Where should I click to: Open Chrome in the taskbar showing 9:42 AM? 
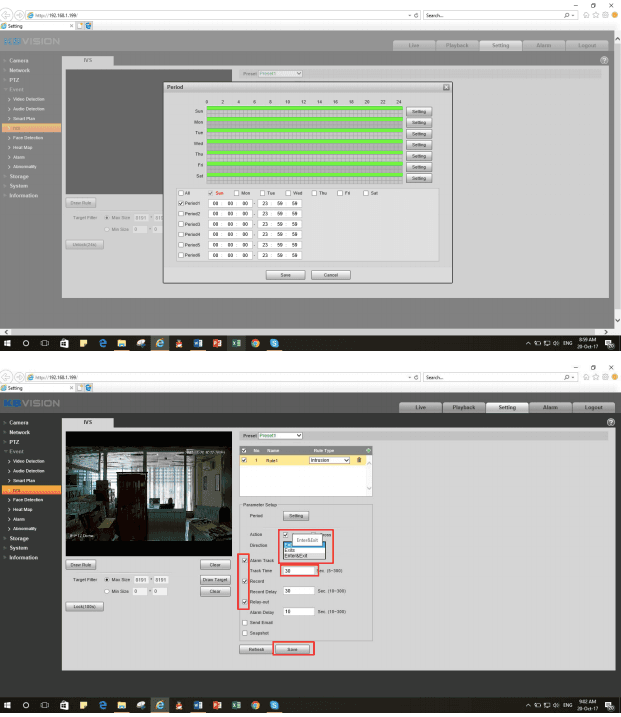(254, 706)
